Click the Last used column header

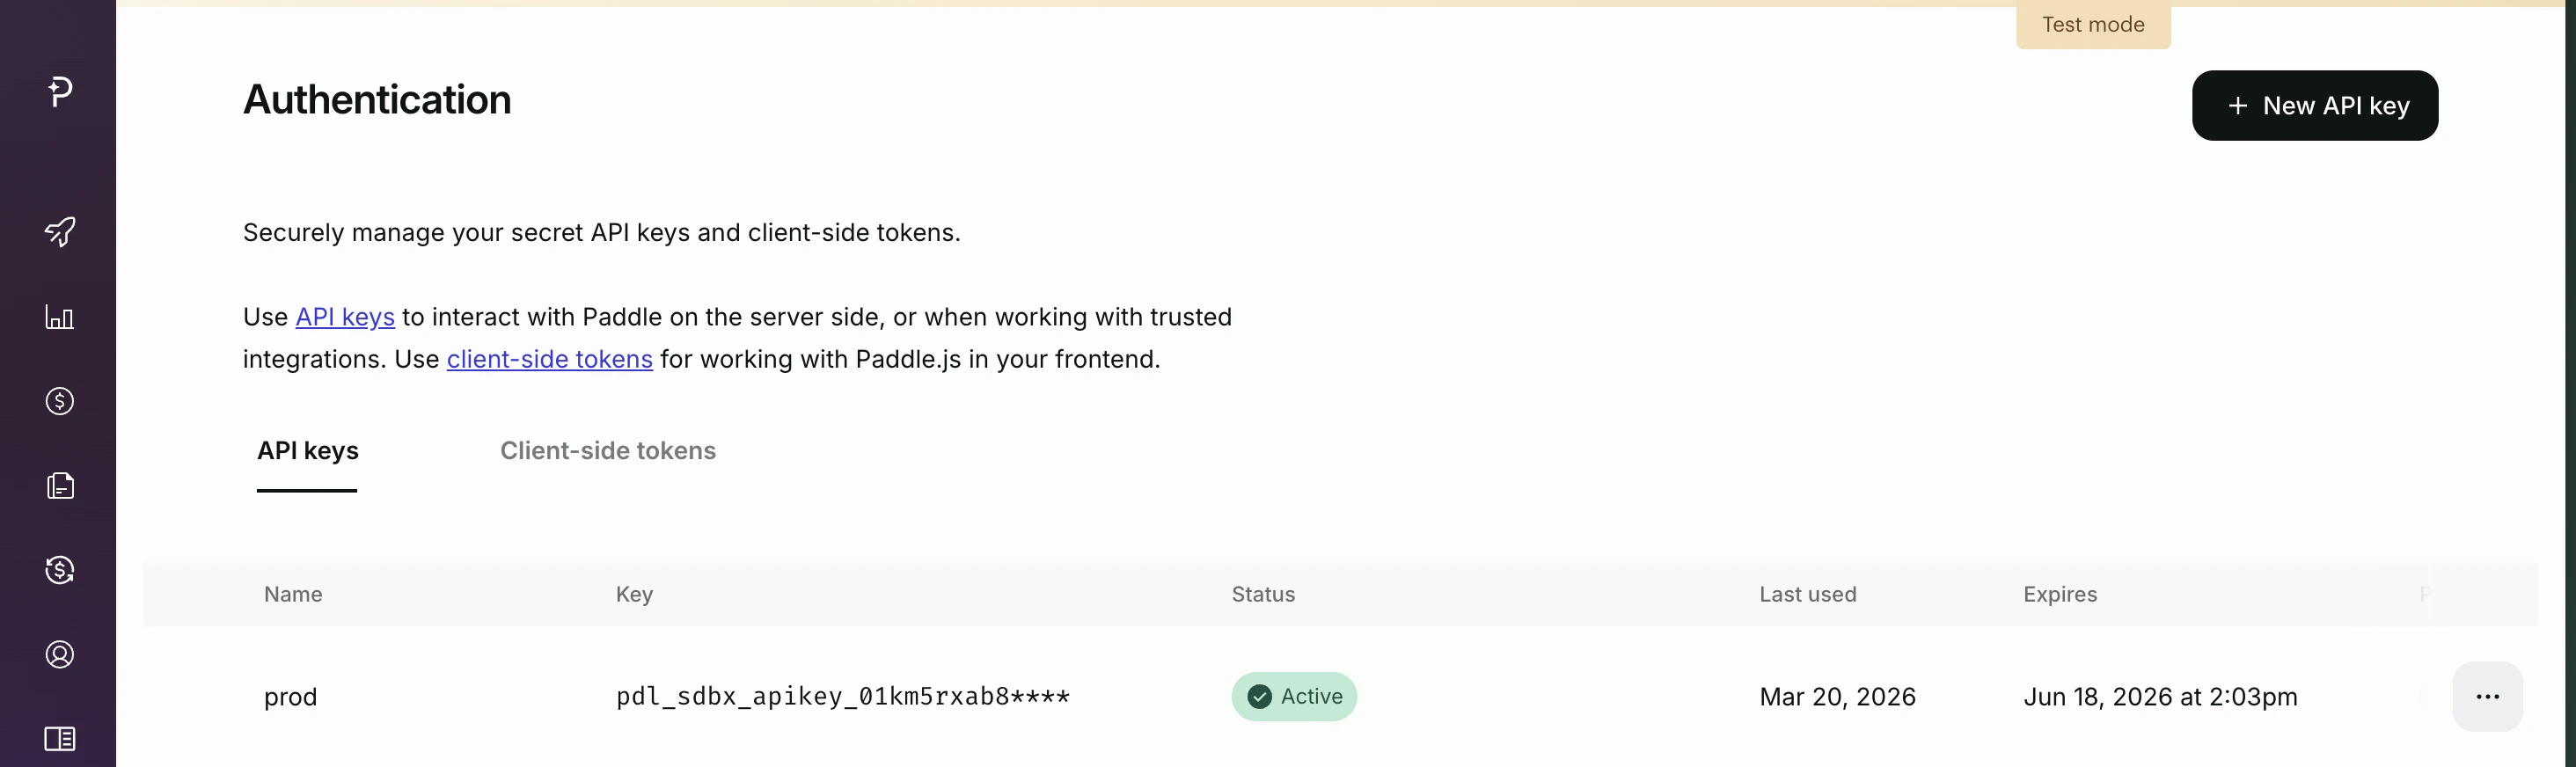[1807, 594]
